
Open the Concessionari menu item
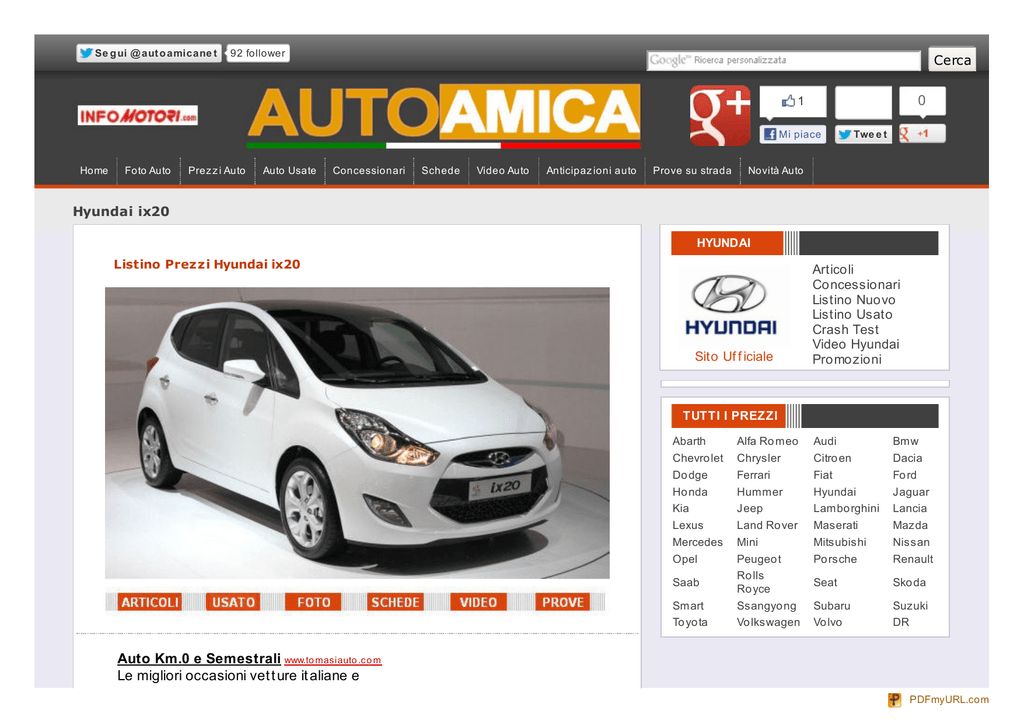[x=369, y=170]
